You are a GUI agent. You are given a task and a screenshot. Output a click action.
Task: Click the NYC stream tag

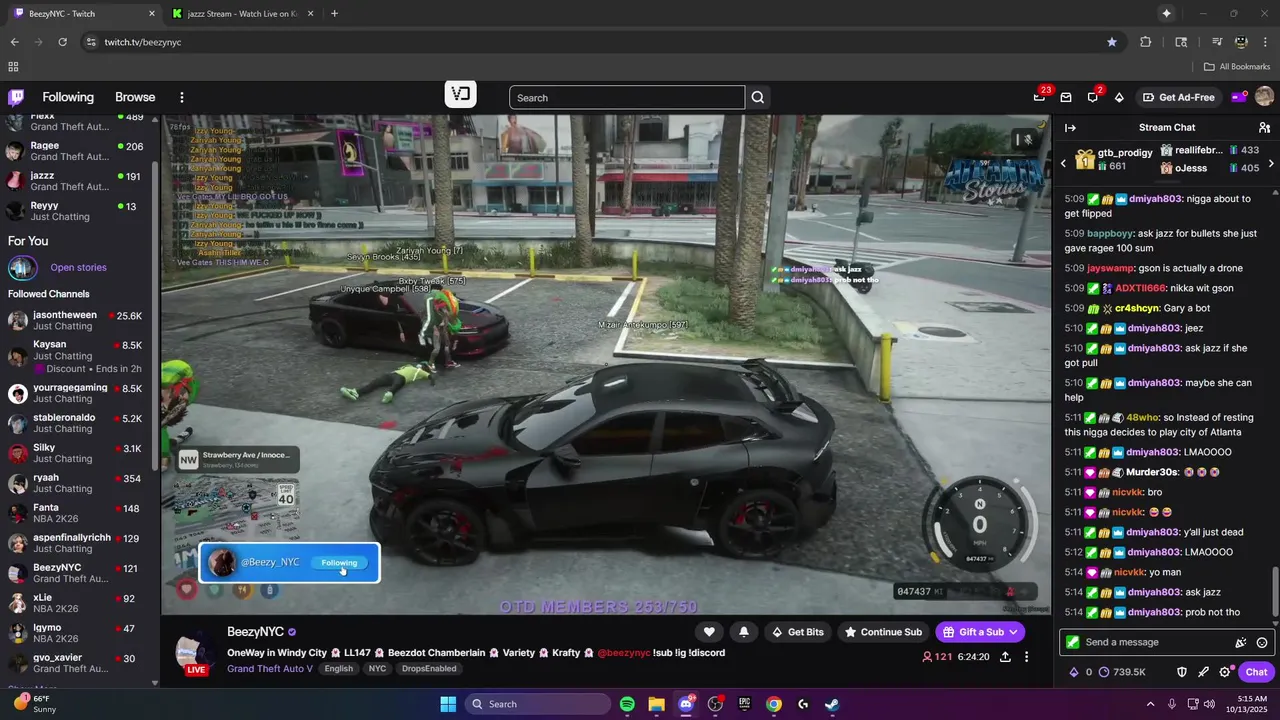377,669
